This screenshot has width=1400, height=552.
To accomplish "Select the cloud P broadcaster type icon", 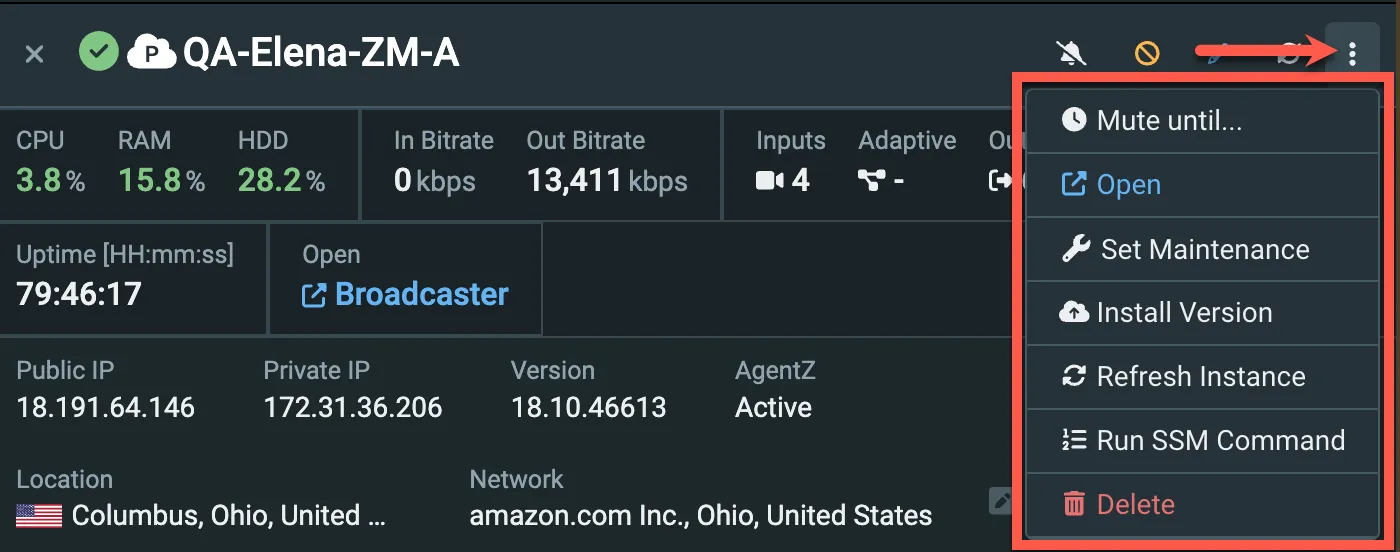I will click(152, 52).
